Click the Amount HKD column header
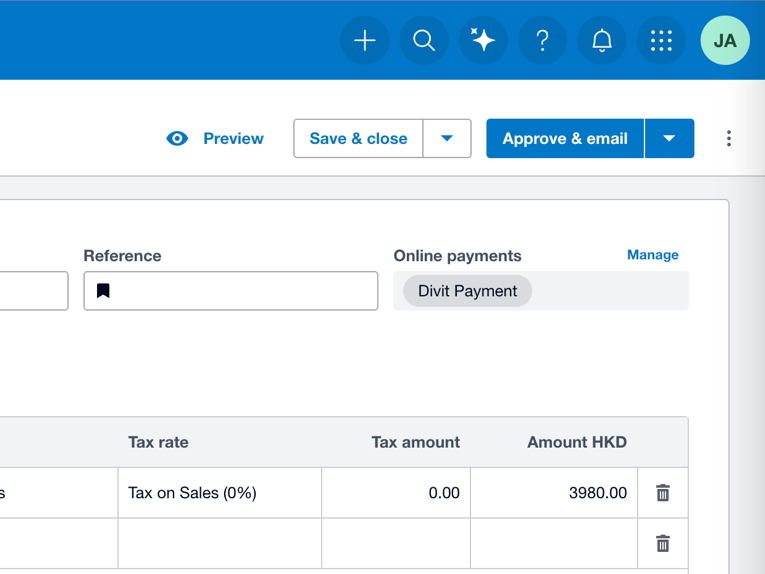 tap(577, 442)
